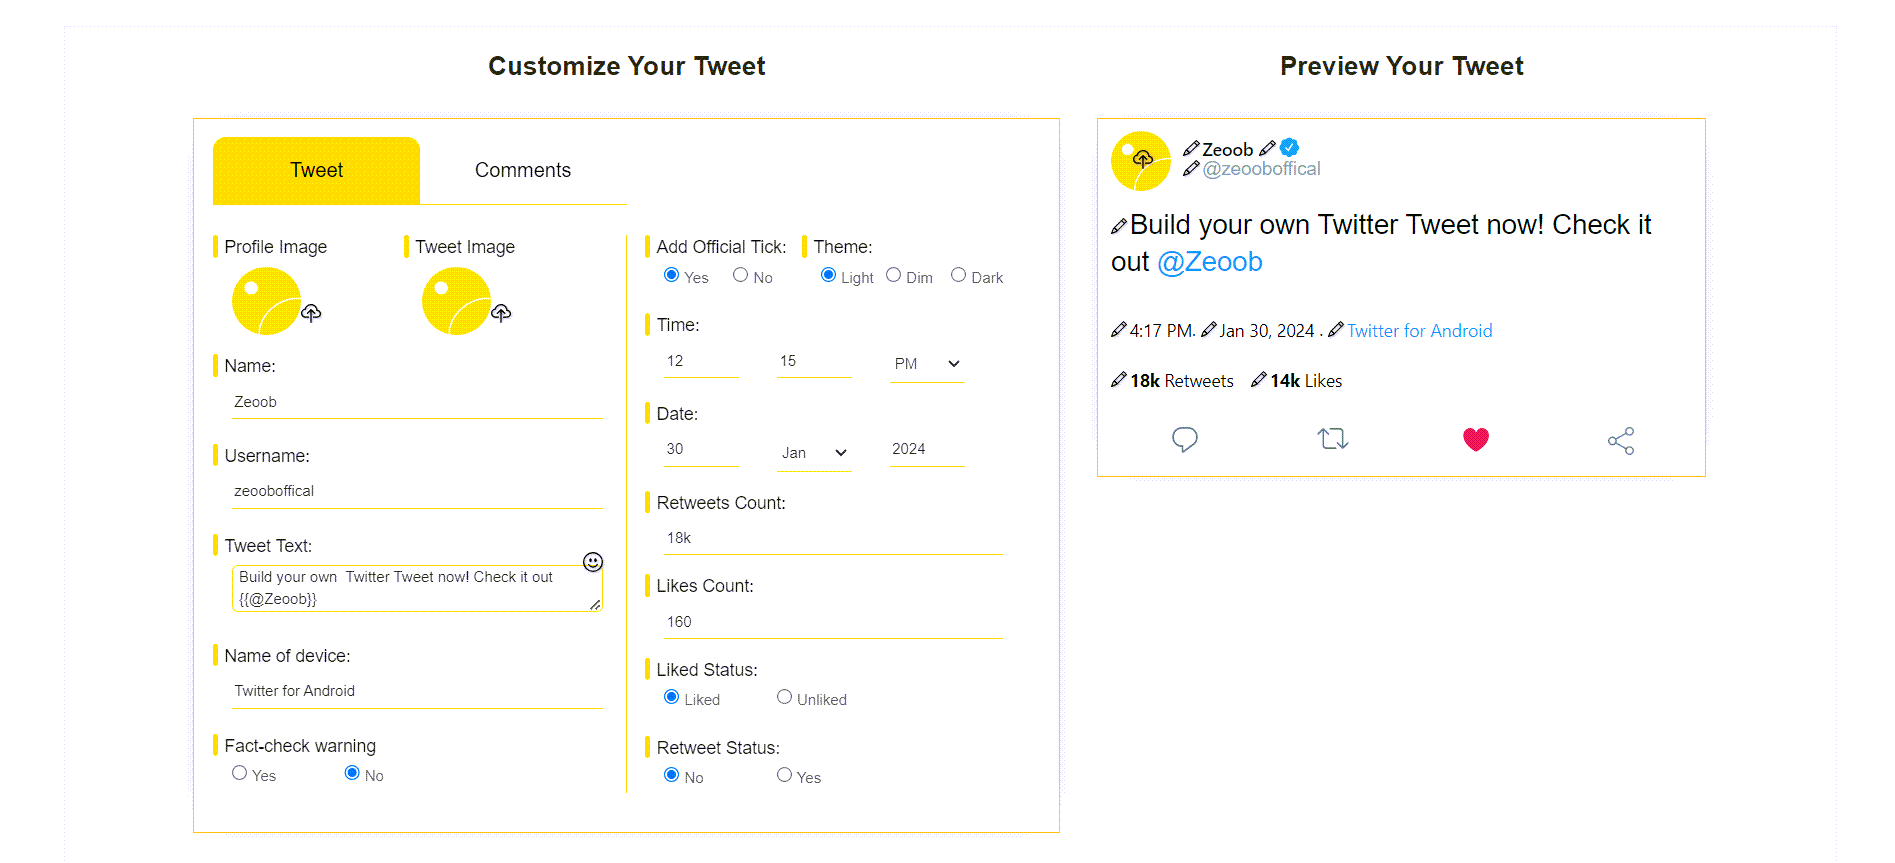
Task: Click the reply bubble icon in preview
Action: tap(1185, 439)
